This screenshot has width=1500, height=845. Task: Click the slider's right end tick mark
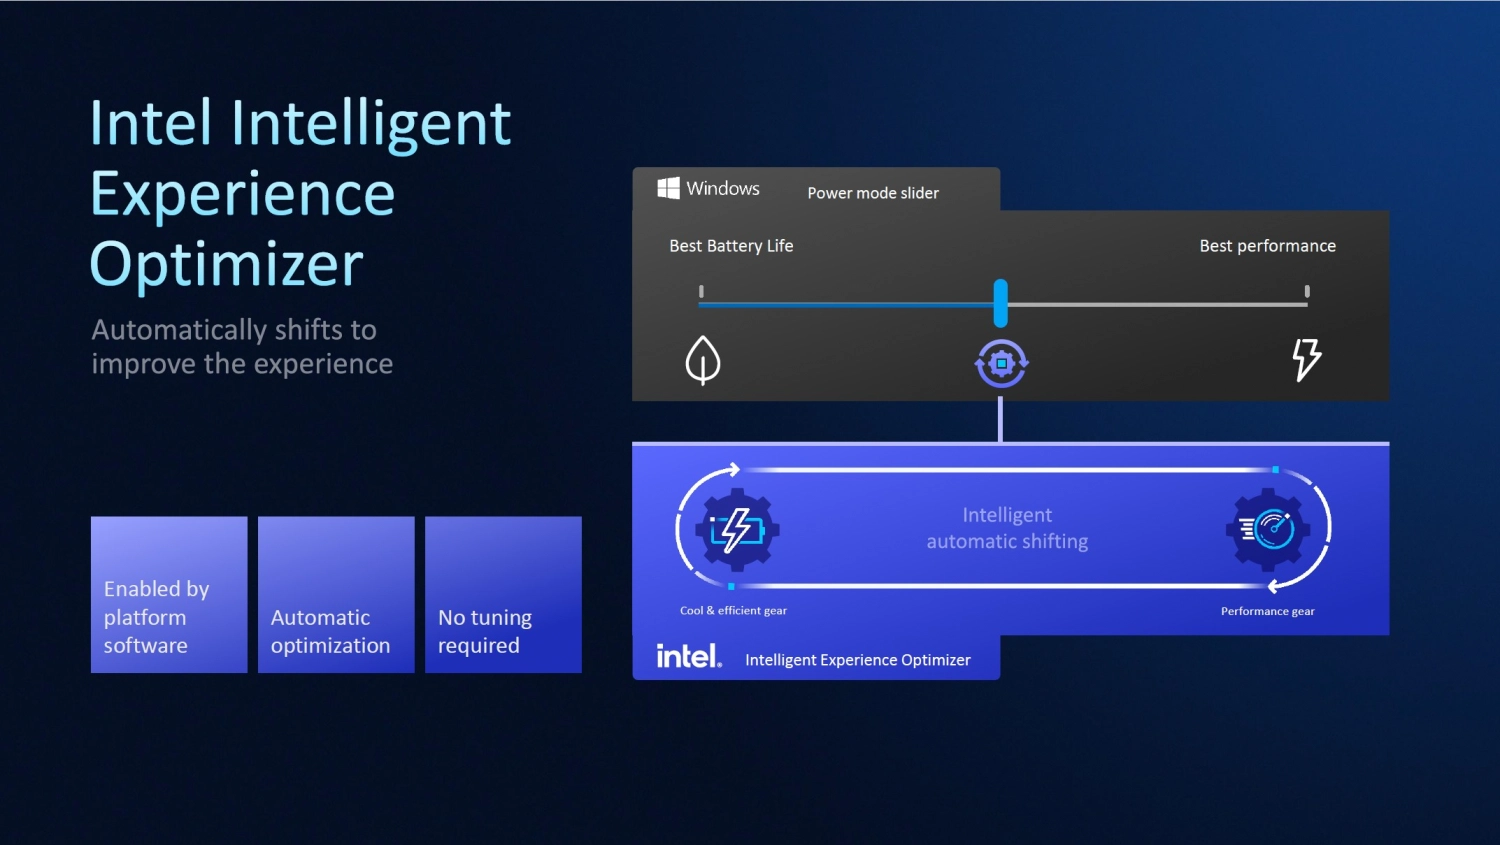(1307, 292)
